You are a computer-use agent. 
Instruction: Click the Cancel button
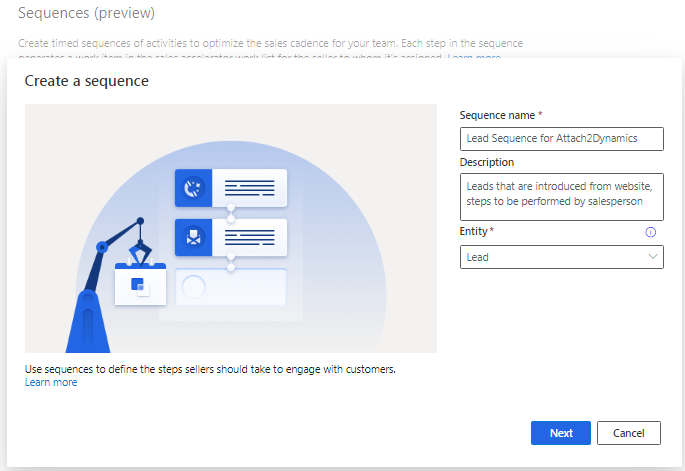(629, 433)
